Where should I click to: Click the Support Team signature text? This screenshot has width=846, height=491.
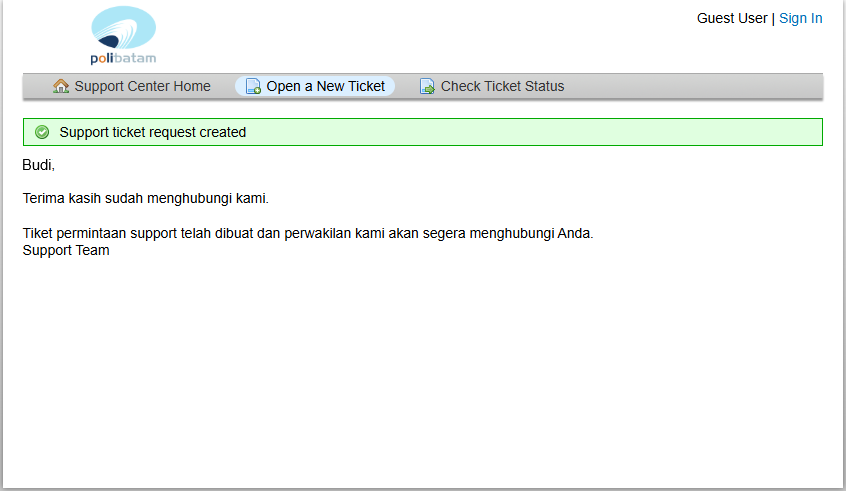tap(66, 250)
